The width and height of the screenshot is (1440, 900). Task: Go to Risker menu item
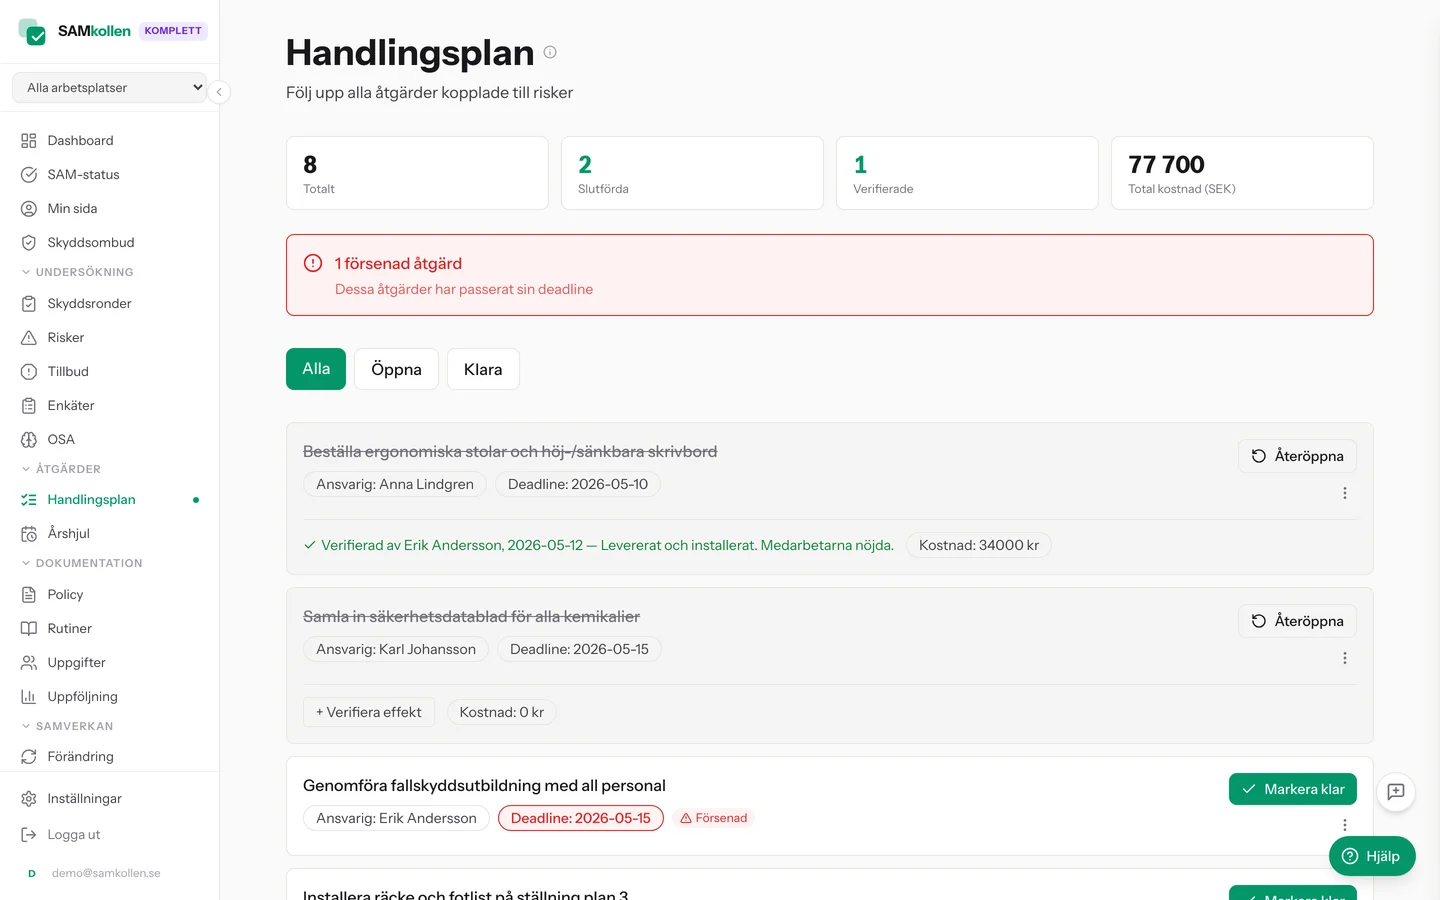[x=109, y=338]
